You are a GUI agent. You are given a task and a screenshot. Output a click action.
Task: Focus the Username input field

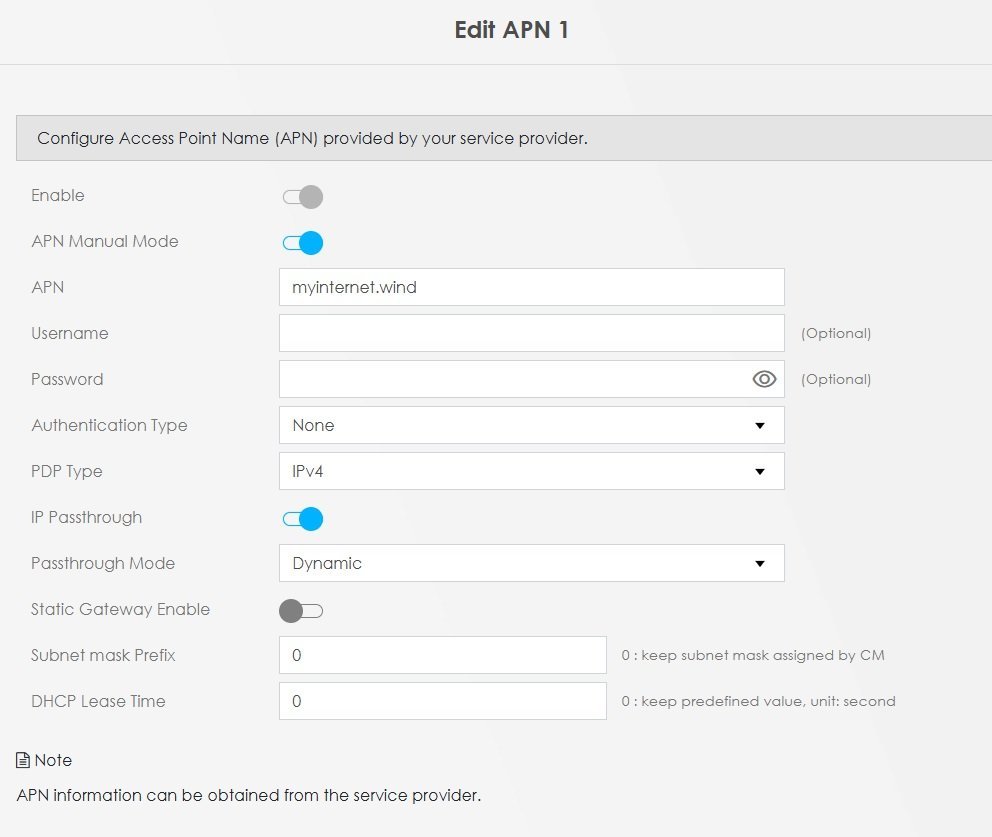tap(531, 333)
